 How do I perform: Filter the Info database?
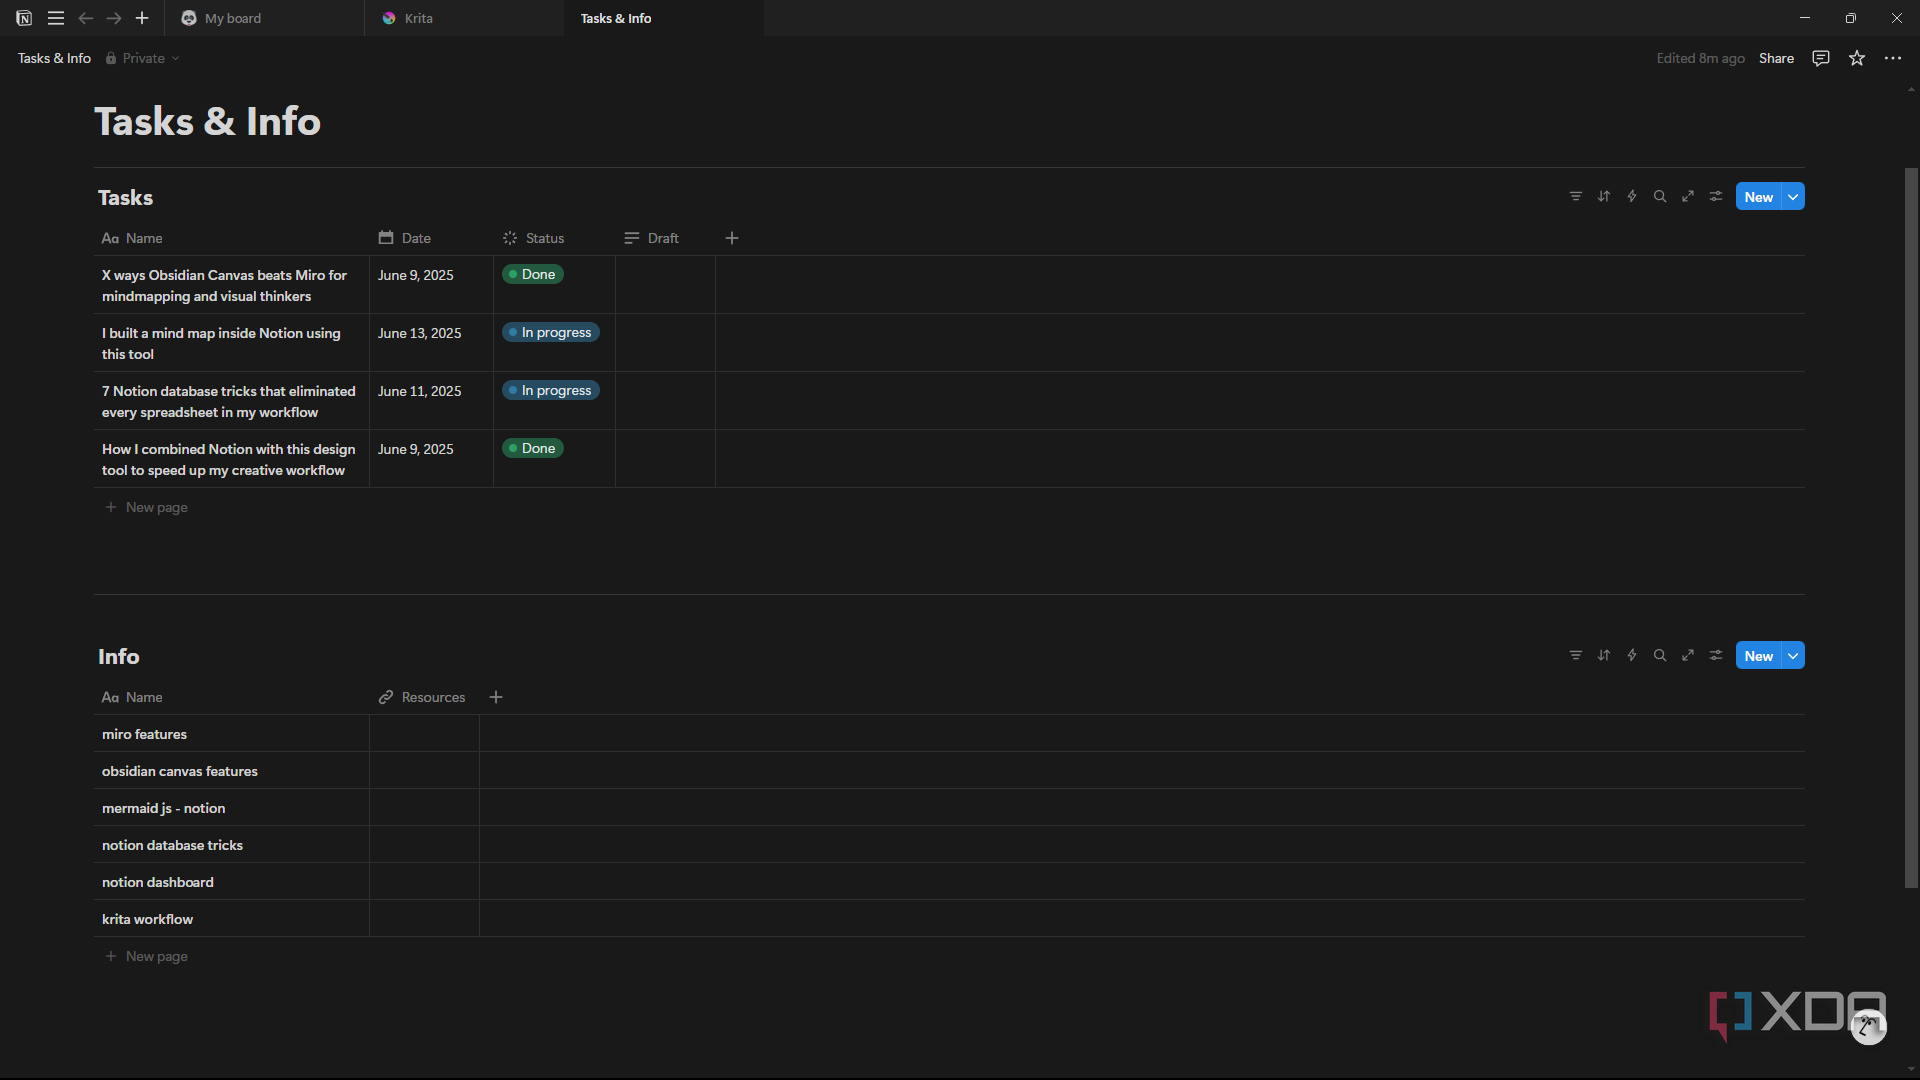[x=1576, y=655]
